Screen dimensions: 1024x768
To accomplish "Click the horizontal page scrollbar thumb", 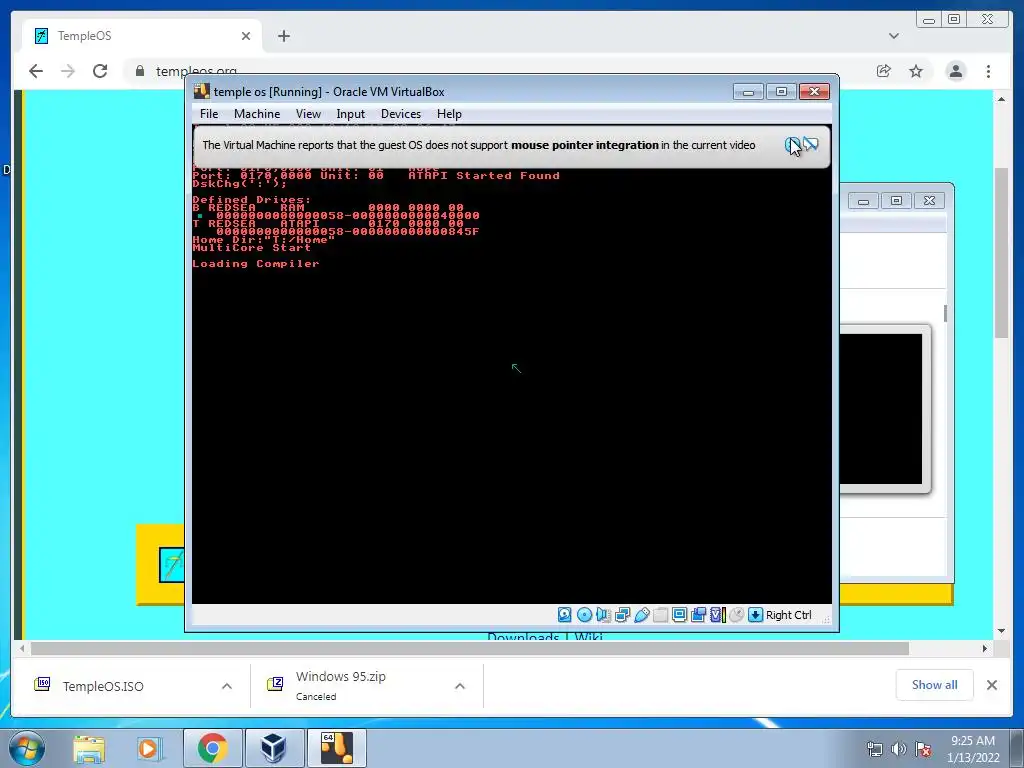I will coord(470,648).
